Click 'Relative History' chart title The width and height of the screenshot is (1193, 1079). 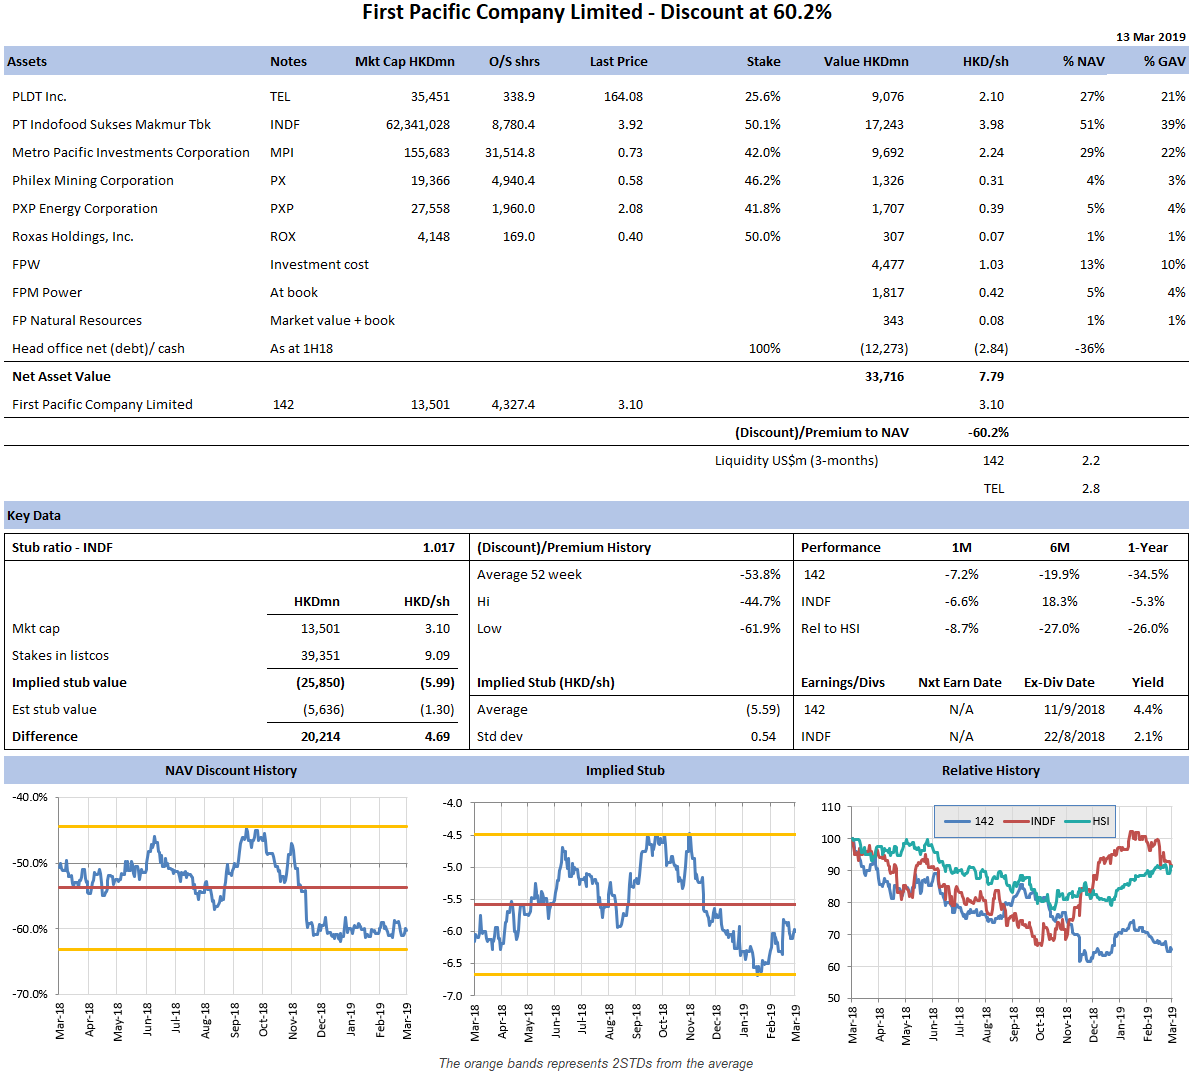991,771
